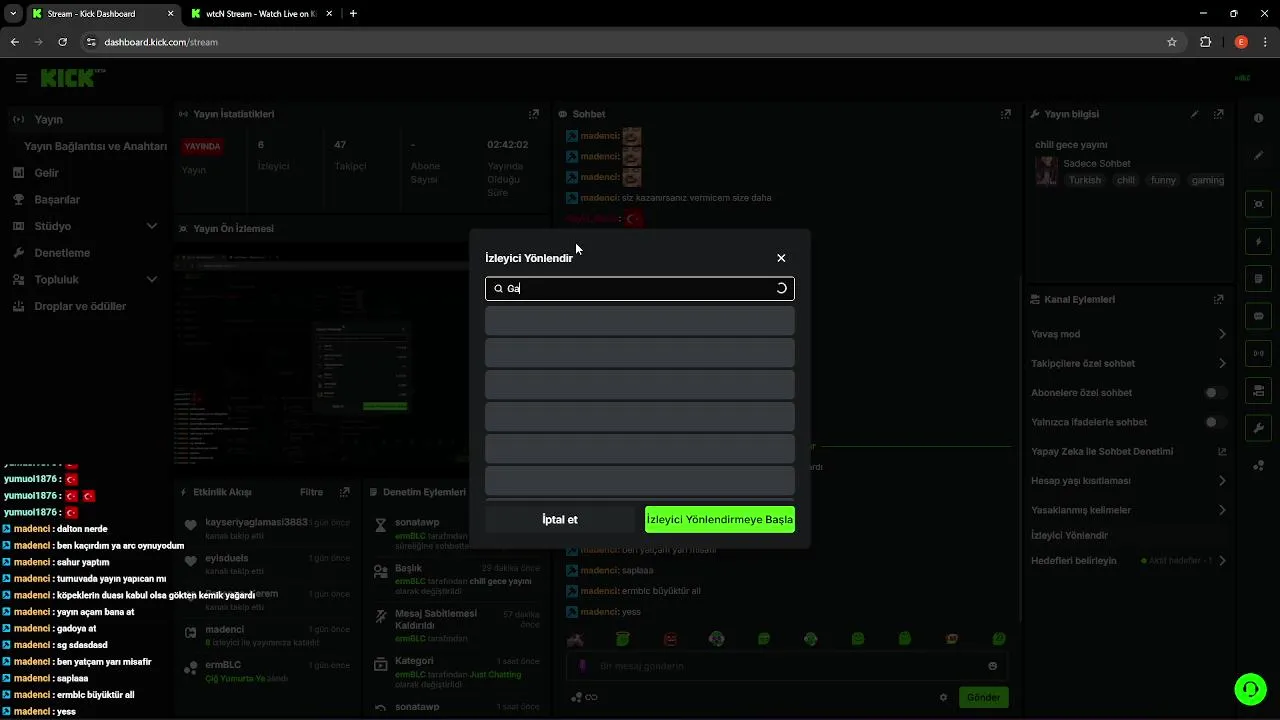This screenshot has height=720, width=1280.
Task: Open the browser extensions menu
Action: pyautogui.click(x=1205, y=42)
